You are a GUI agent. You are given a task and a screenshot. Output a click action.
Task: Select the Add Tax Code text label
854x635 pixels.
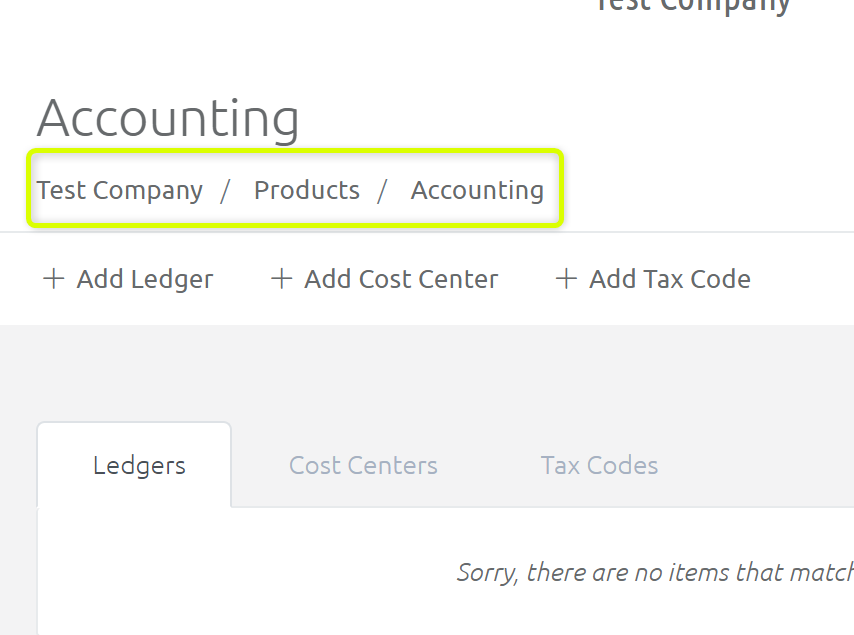670,279
